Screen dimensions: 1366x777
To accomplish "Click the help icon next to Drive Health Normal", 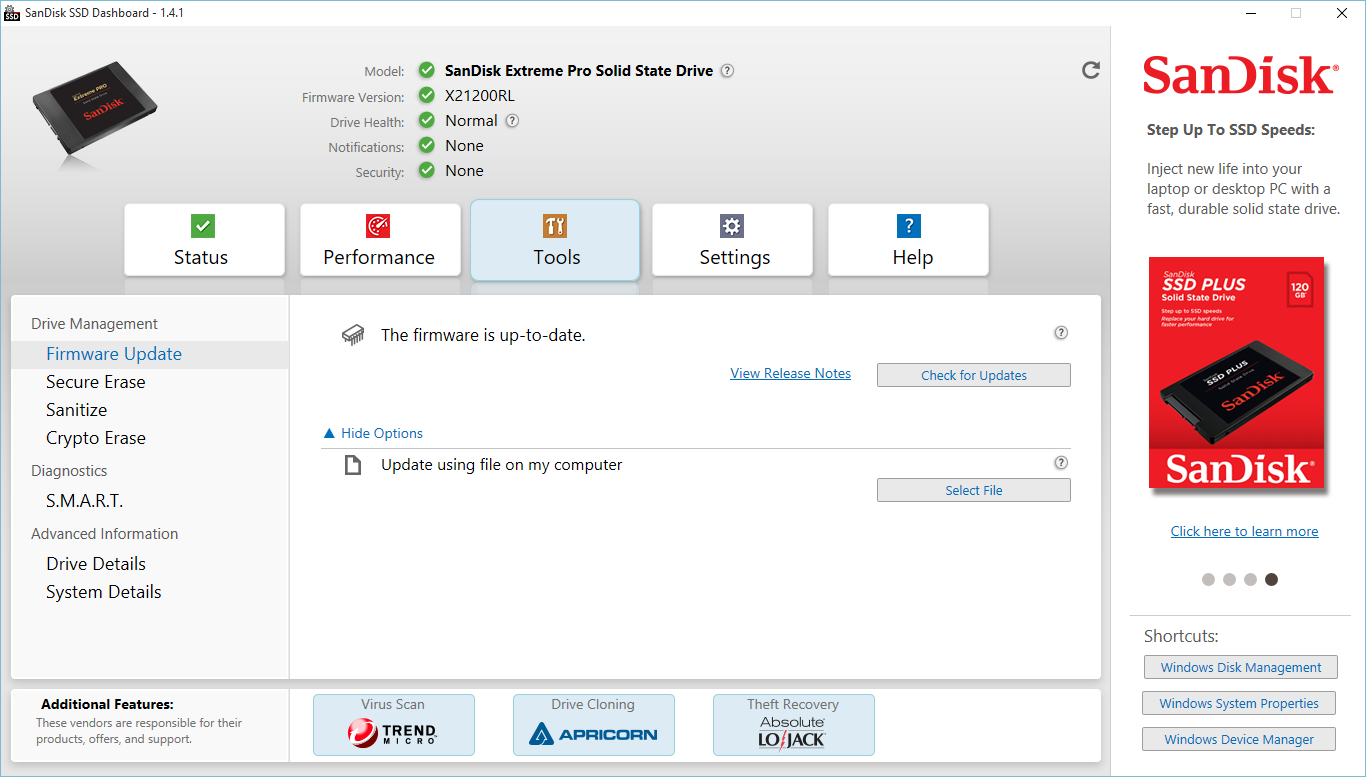I will (x=512, y=121).
